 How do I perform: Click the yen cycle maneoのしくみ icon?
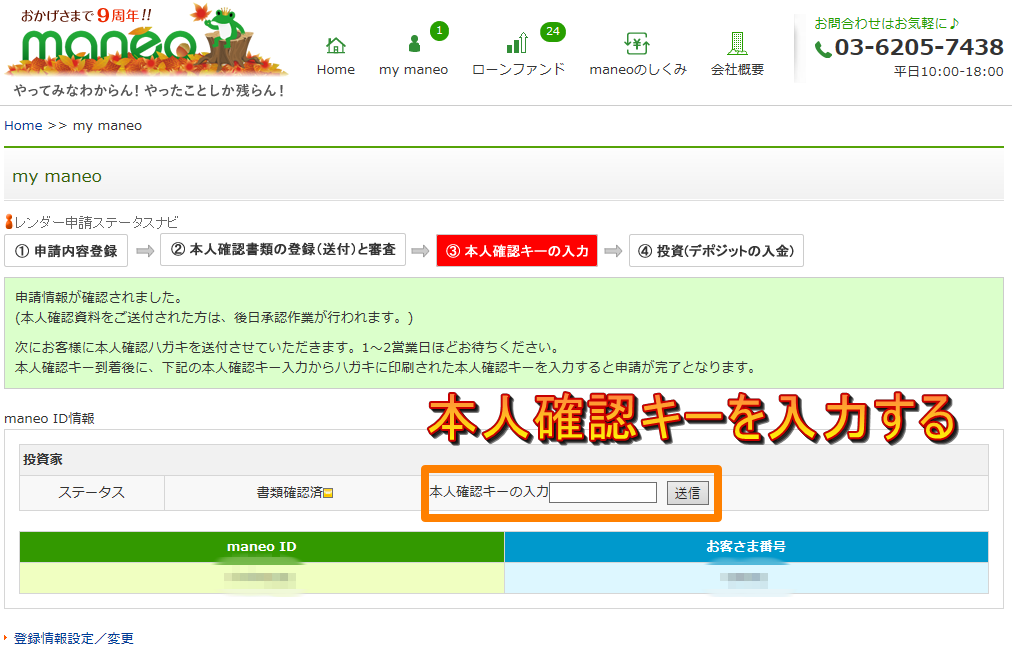pyautogui.click(x=637, y=43)
